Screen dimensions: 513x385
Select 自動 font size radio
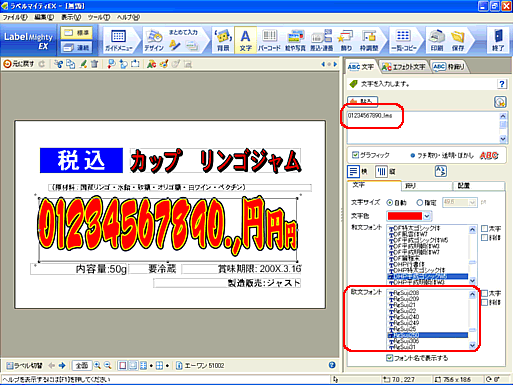coord(389,202)
